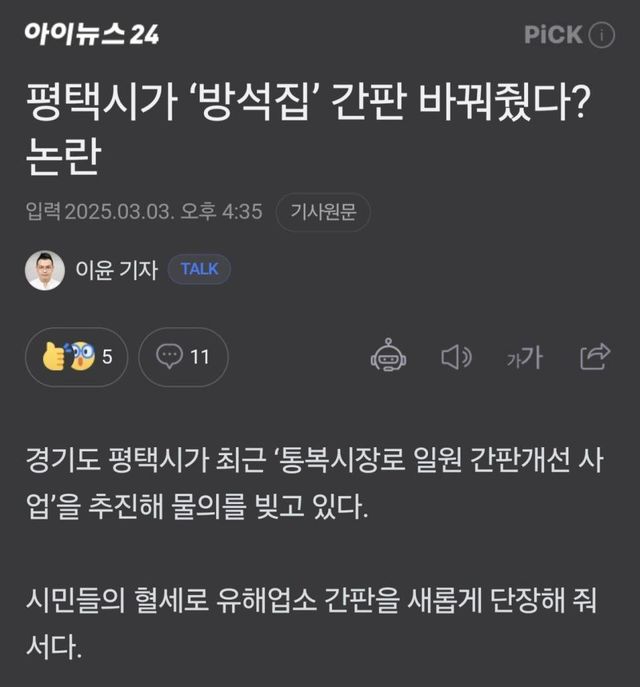Open the 11 comments count
640x687 pixels.
(x=200, y=357)
